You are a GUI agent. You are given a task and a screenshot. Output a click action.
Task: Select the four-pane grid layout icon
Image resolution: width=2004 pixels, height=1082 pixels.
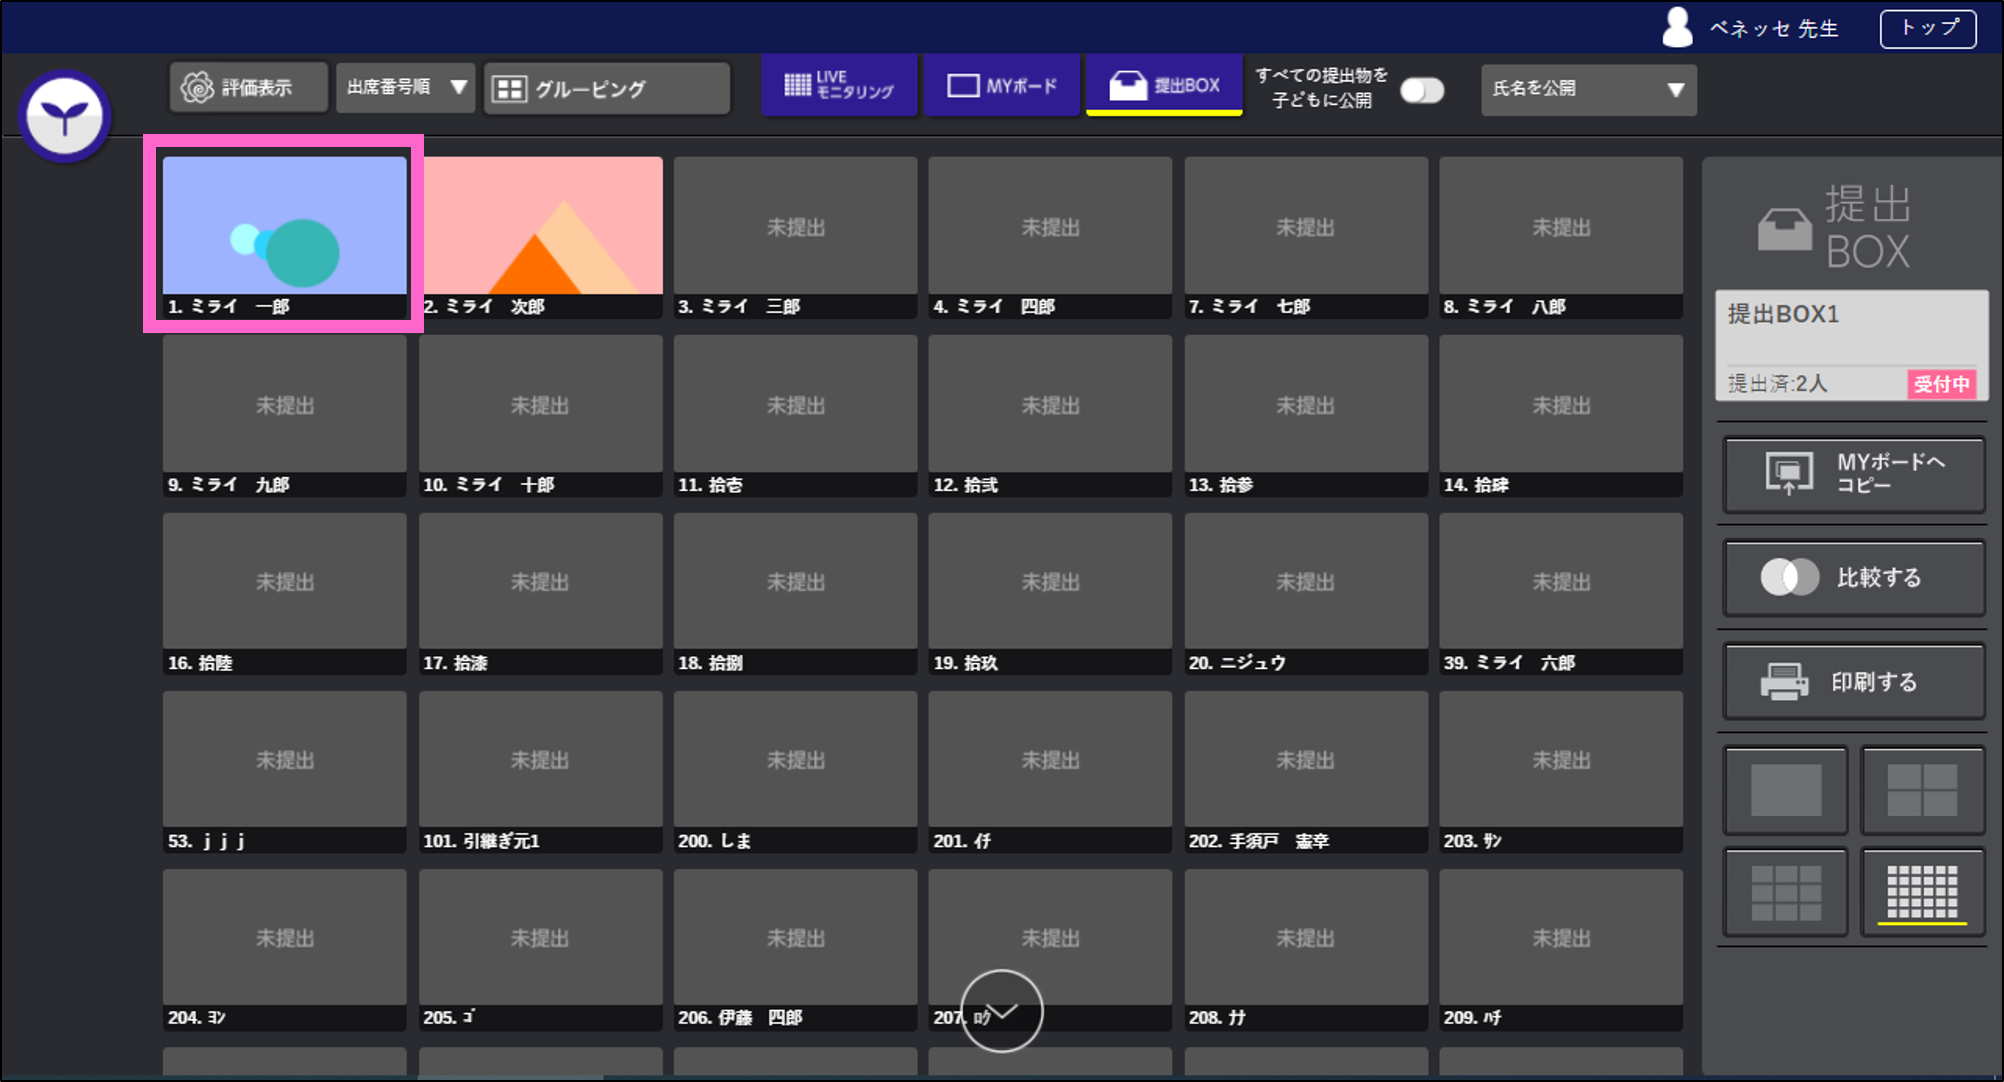[x=1921, y=790]
